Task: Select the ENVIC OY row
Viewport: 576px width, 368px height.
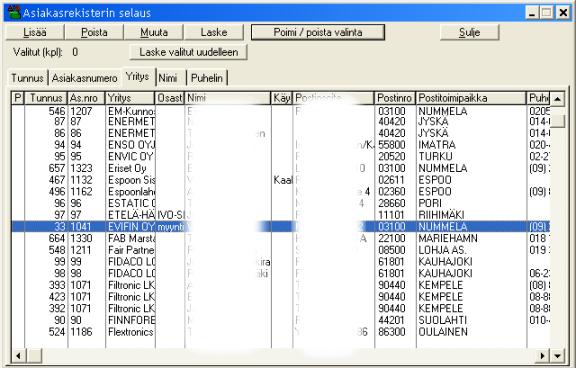Action: click(x=281, y=156)
